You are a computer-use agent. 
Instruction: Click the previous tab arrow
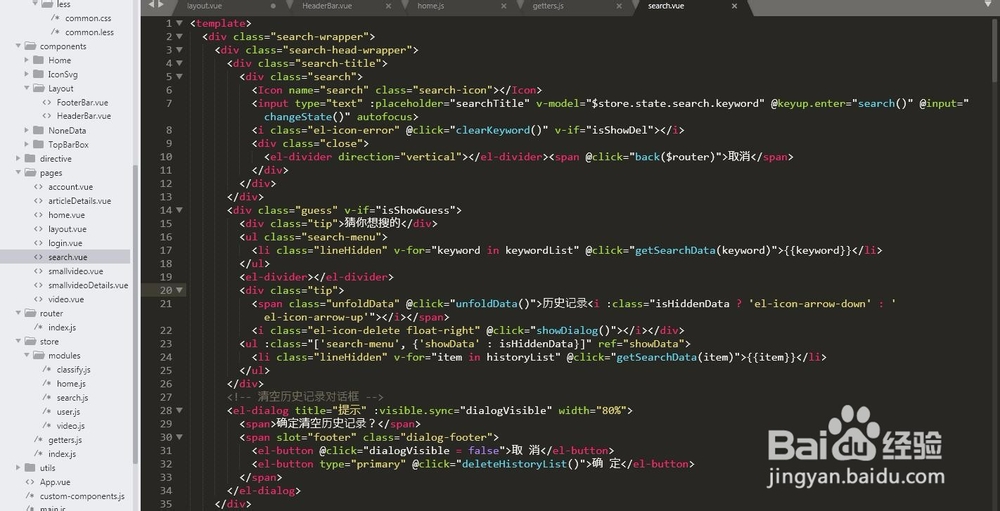tap(152, 4)
